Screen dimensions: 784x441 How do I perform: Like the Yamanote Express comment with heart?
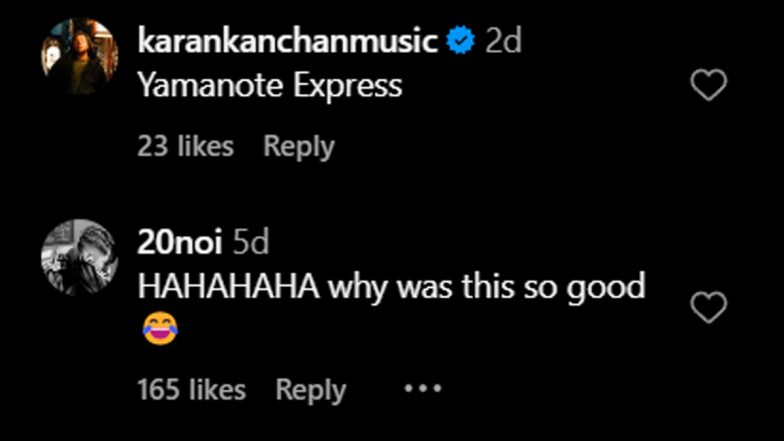[709, 87]
